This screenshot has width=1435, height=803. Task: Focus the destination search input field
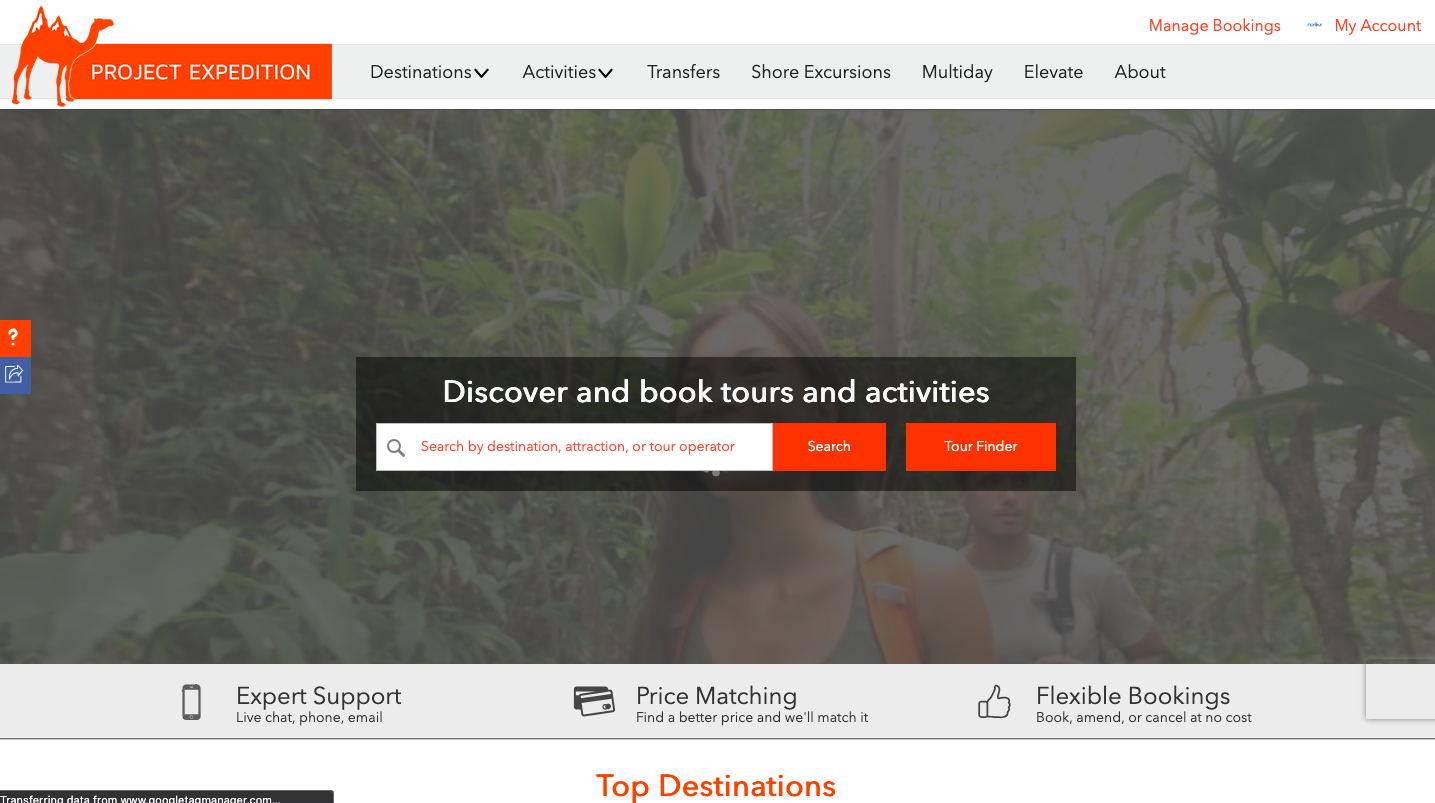pyautogui.click(x=574, y=447)
